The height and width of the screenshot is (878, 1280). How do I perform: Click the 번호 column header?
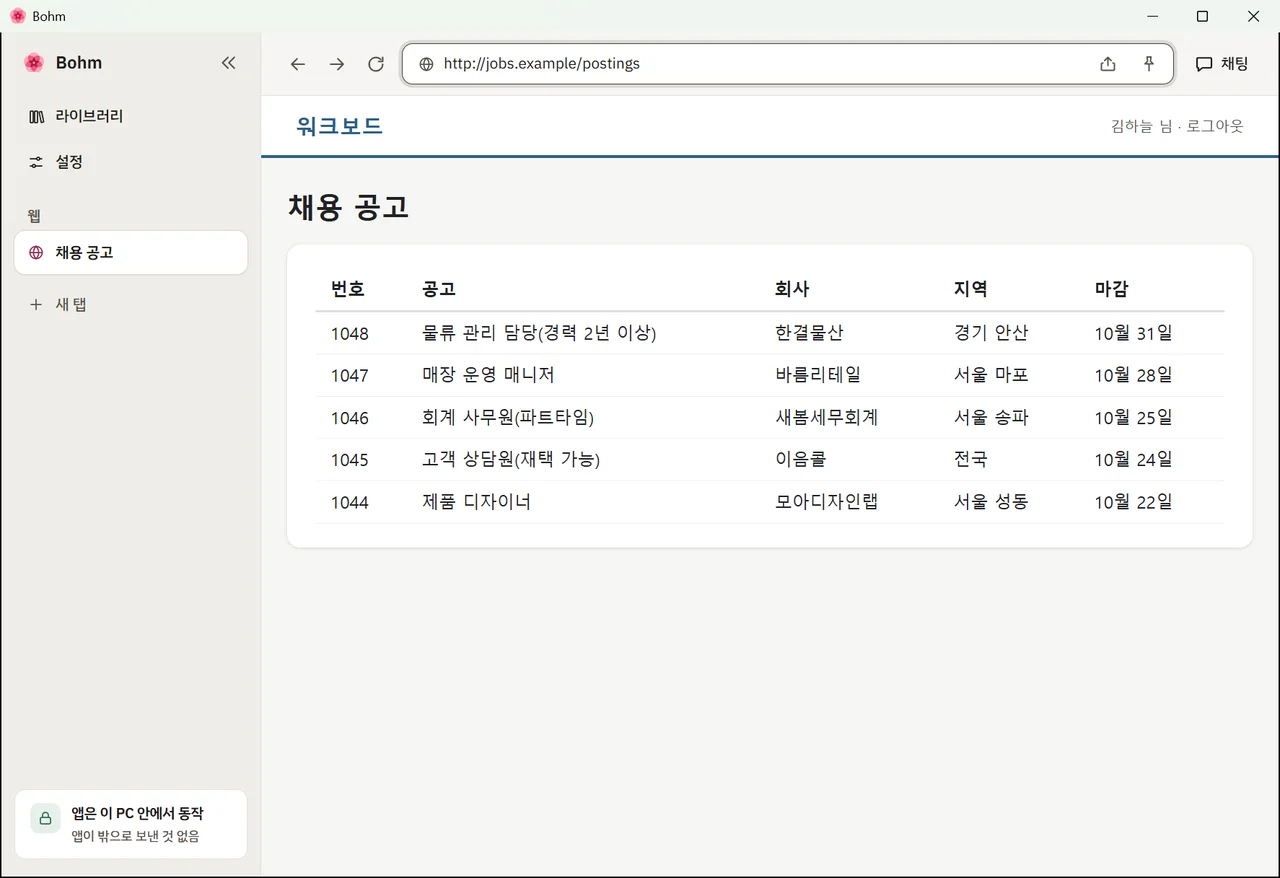click(x=348, y=289)
